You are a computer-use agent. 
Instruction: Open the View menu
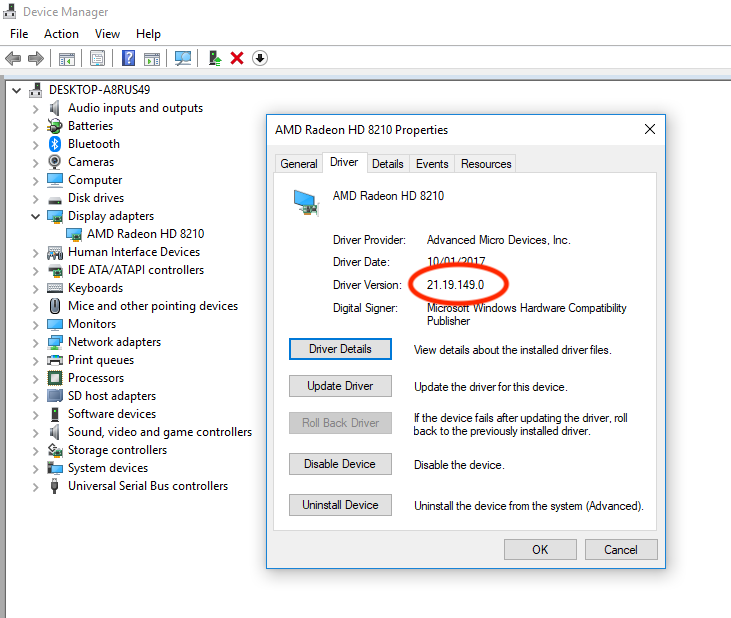(107, 34)
